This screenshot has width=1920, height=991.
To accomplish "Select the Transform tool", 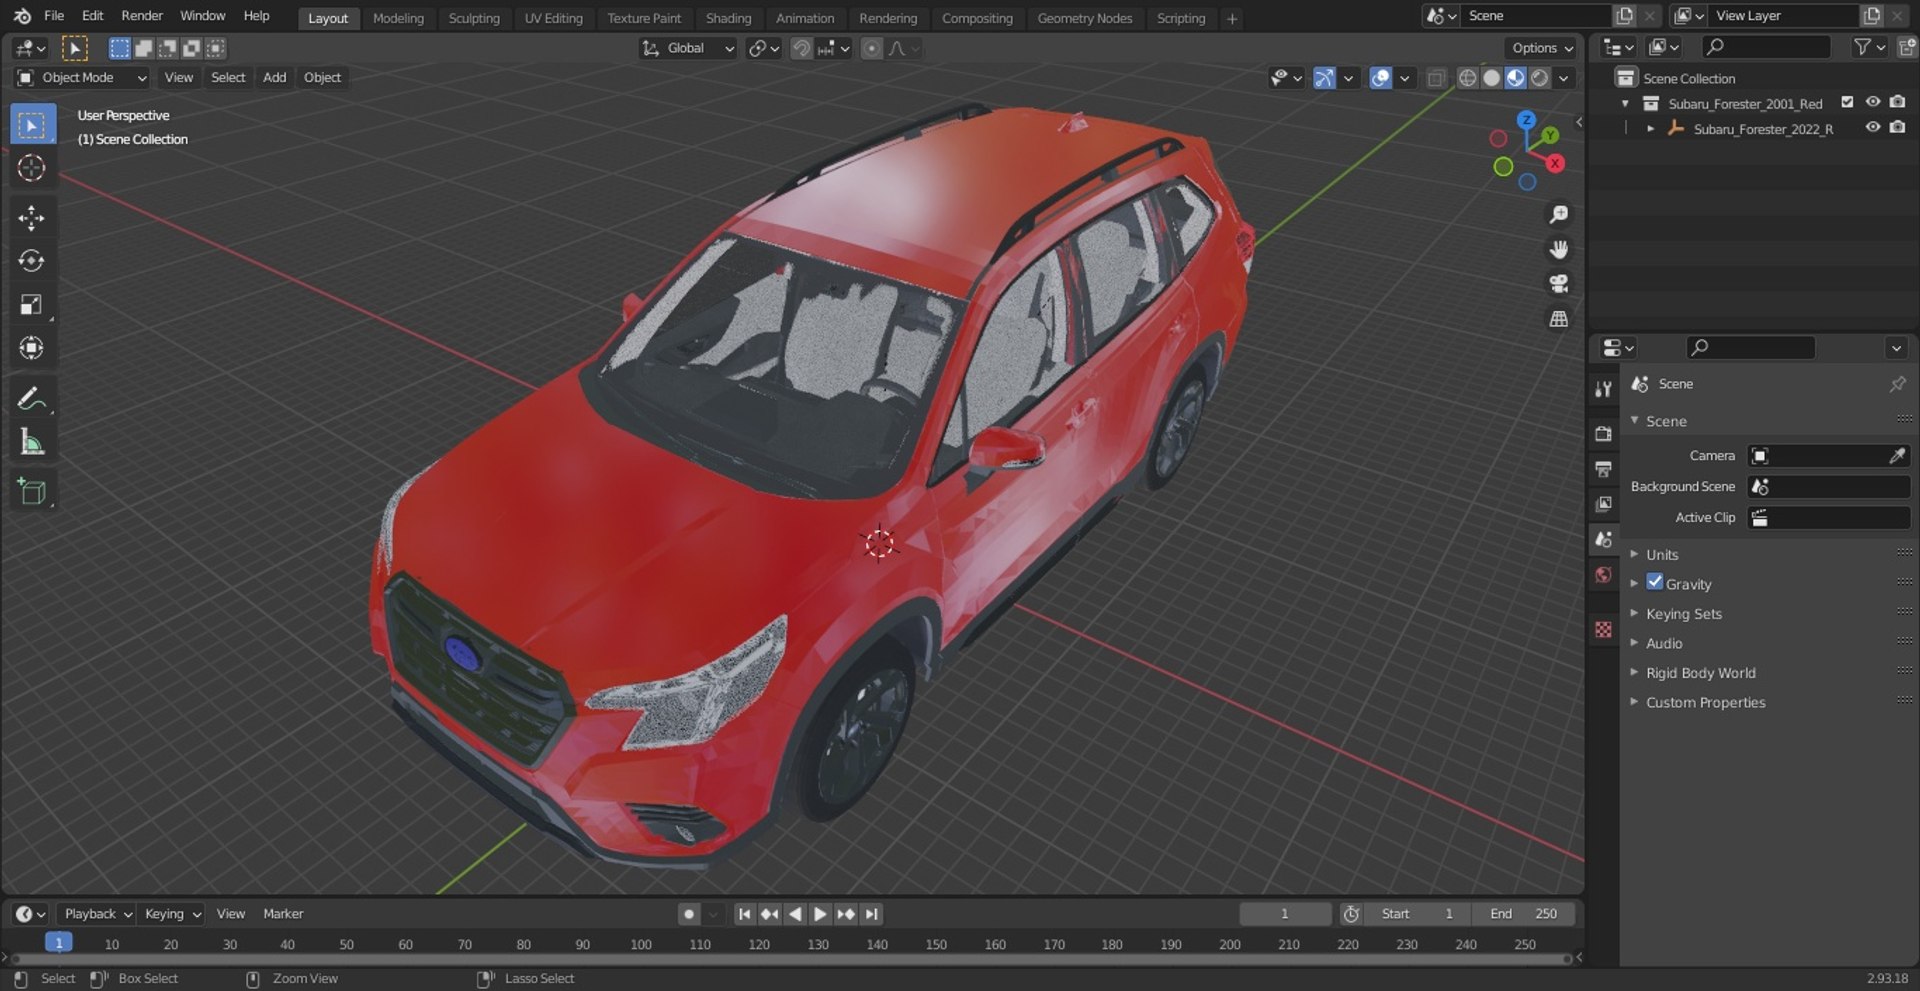I will coord(32,348).
